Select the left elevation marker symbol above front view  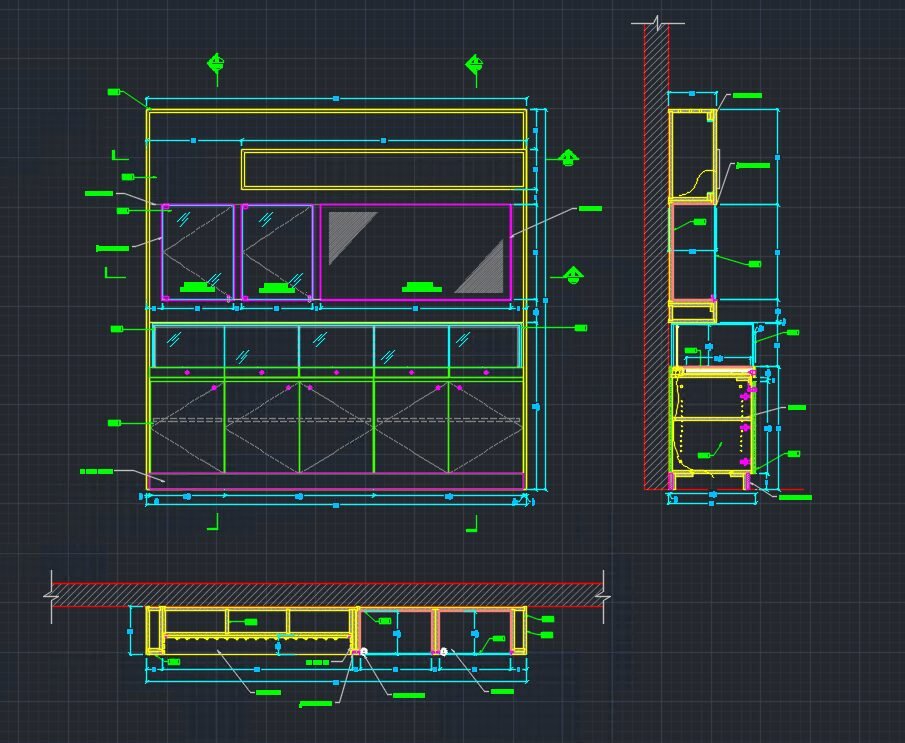(x=215, y=63)
